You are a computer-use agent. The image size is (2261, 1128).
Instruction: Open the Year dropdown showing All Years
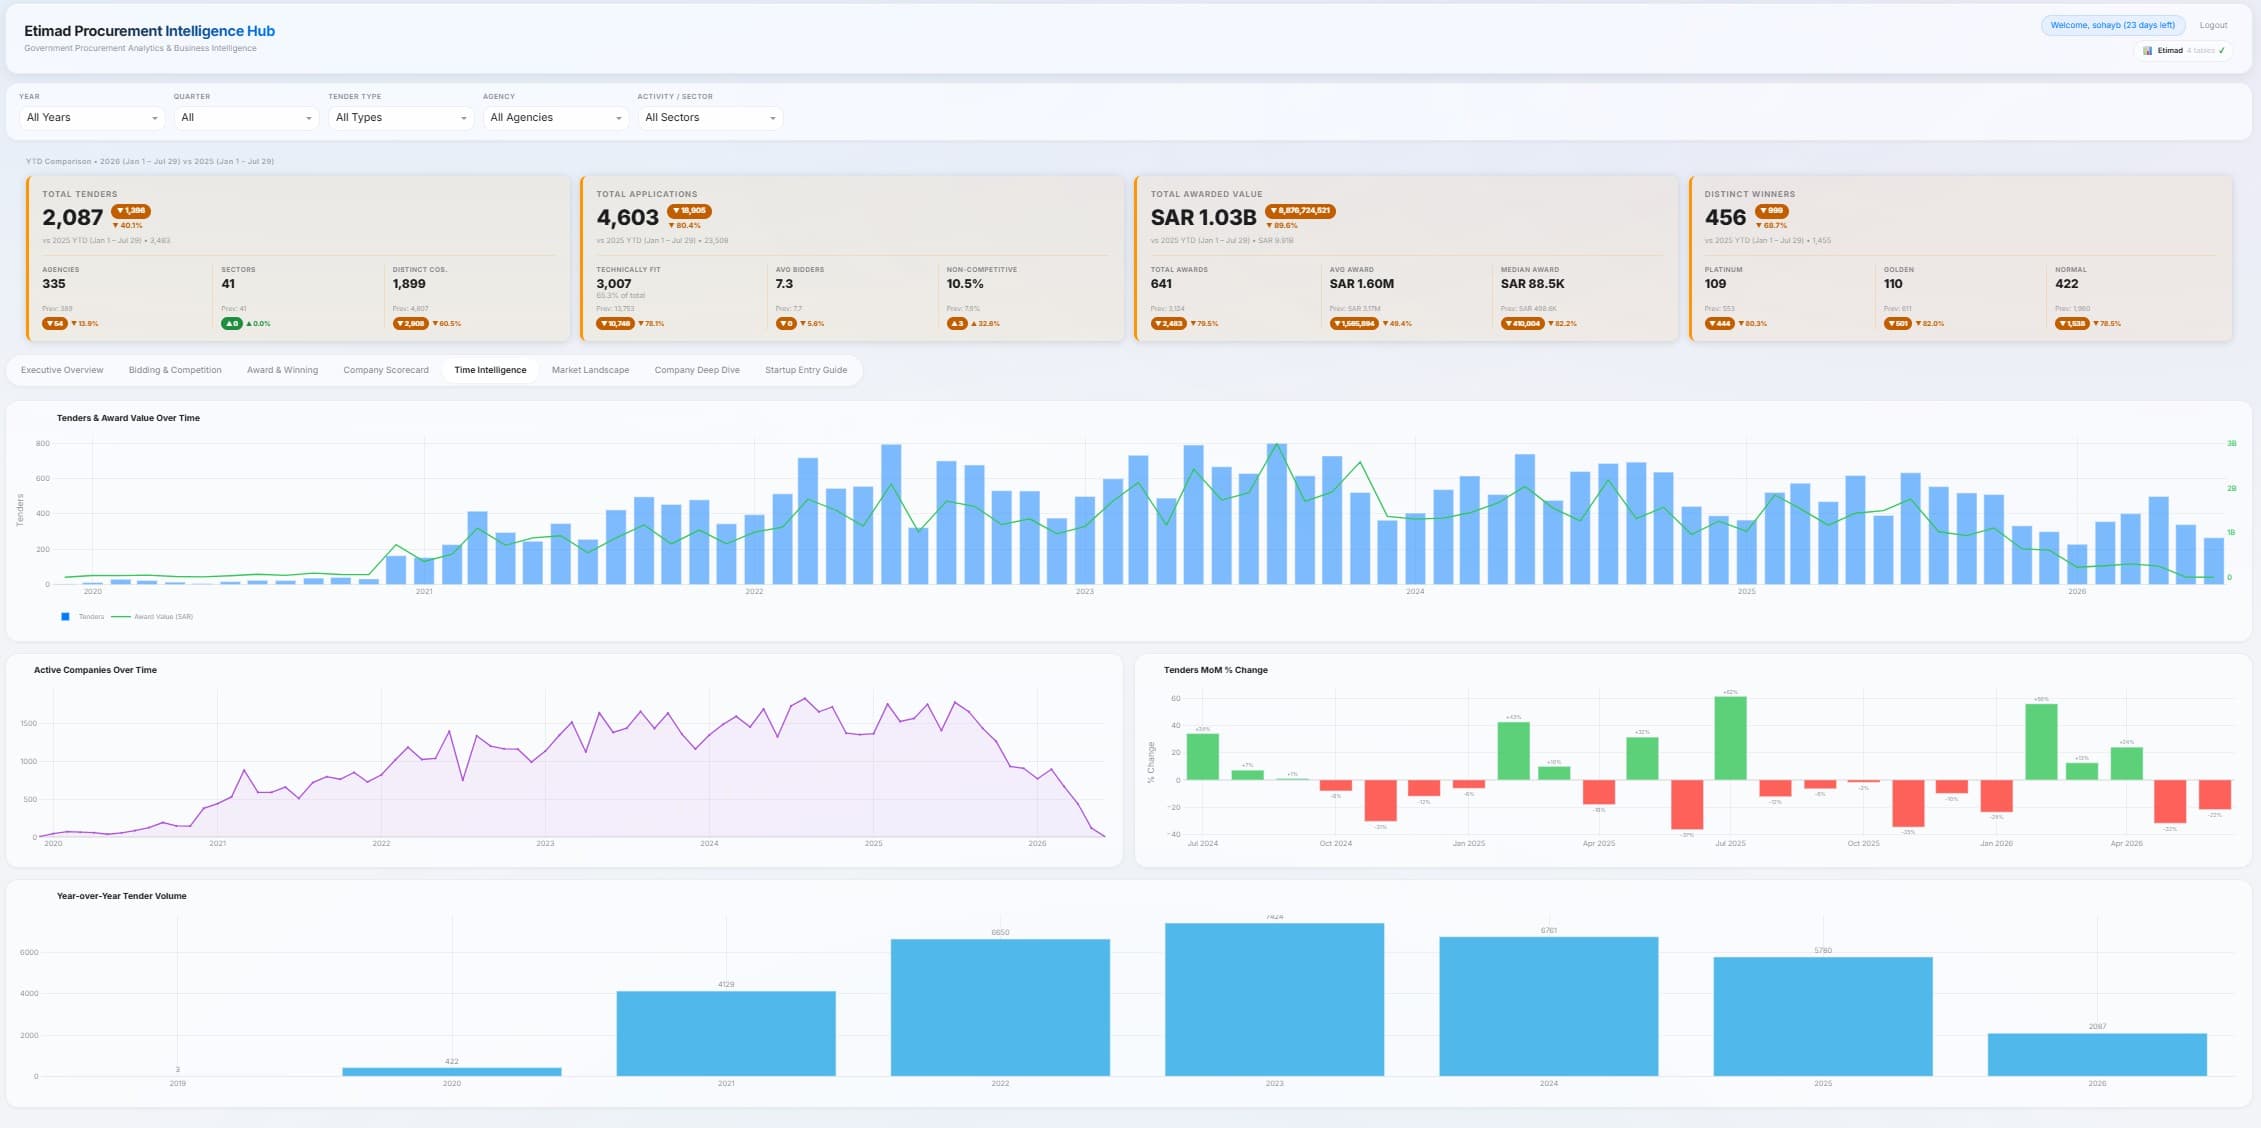(92, 118)
